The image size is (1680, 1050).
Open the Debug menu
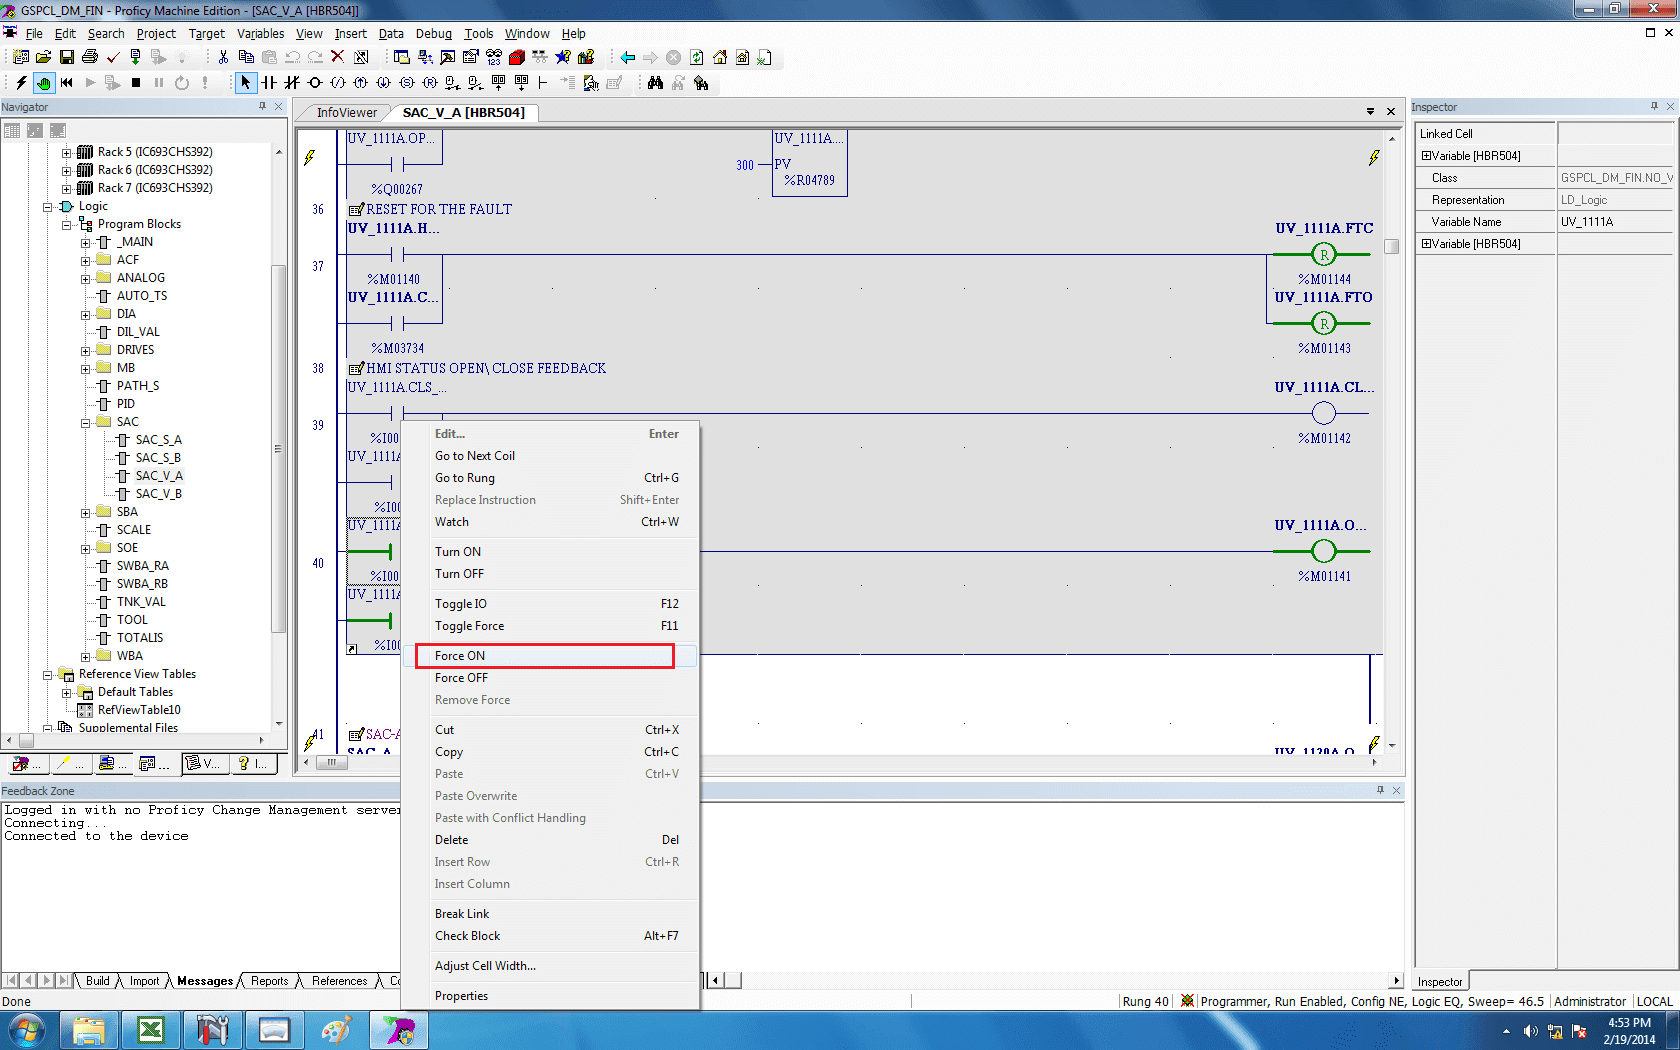(433, 33)
